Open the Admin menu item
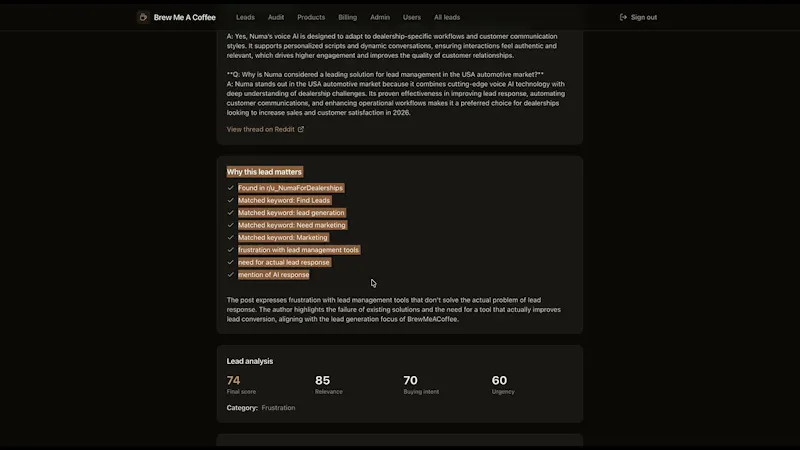Image resolution: width=800 pixels, height=450 pixels. pyautogui.click(x=380, y=17)
